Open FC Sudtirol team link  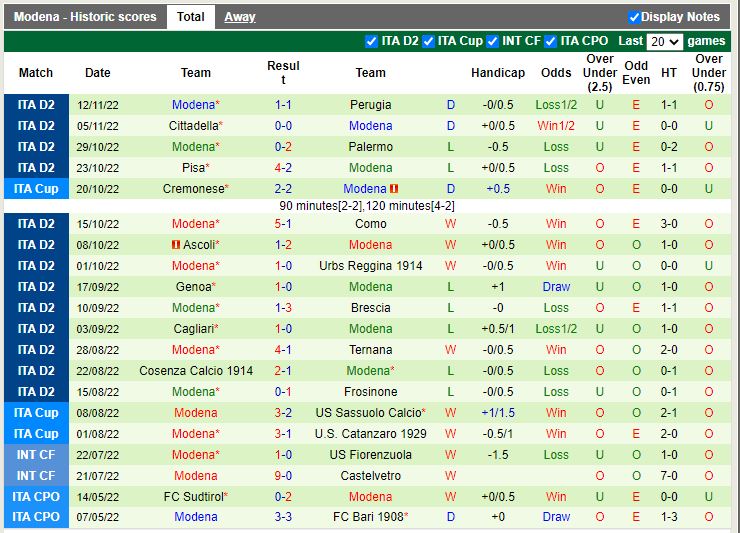(x=193, y=497)
